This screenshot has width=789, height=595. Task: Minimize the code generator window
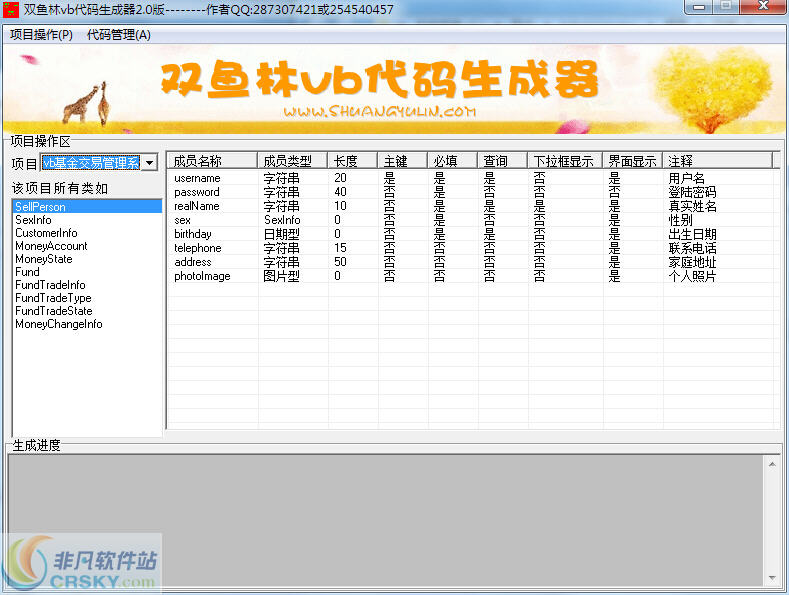[699, 7]
